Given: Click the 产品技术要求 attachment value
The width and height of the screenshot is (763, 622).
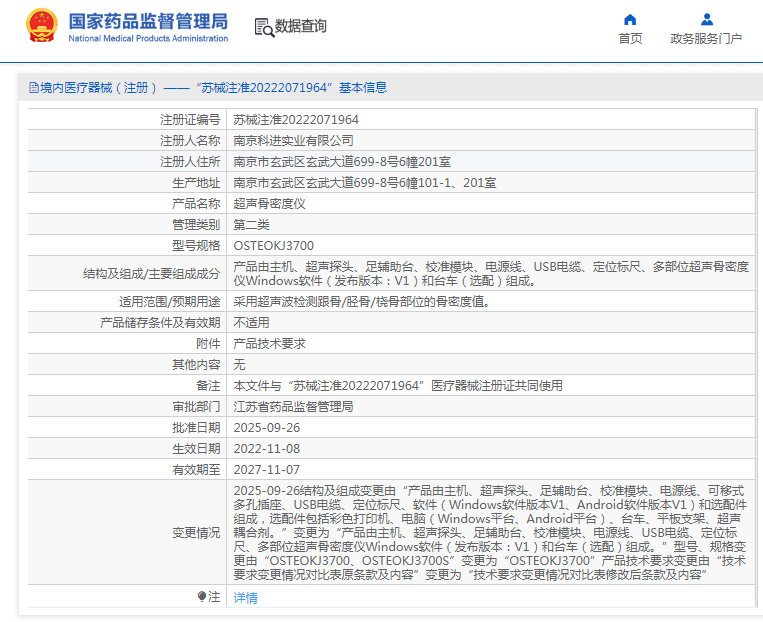Looking at the screenshot, I should point(269,344).
